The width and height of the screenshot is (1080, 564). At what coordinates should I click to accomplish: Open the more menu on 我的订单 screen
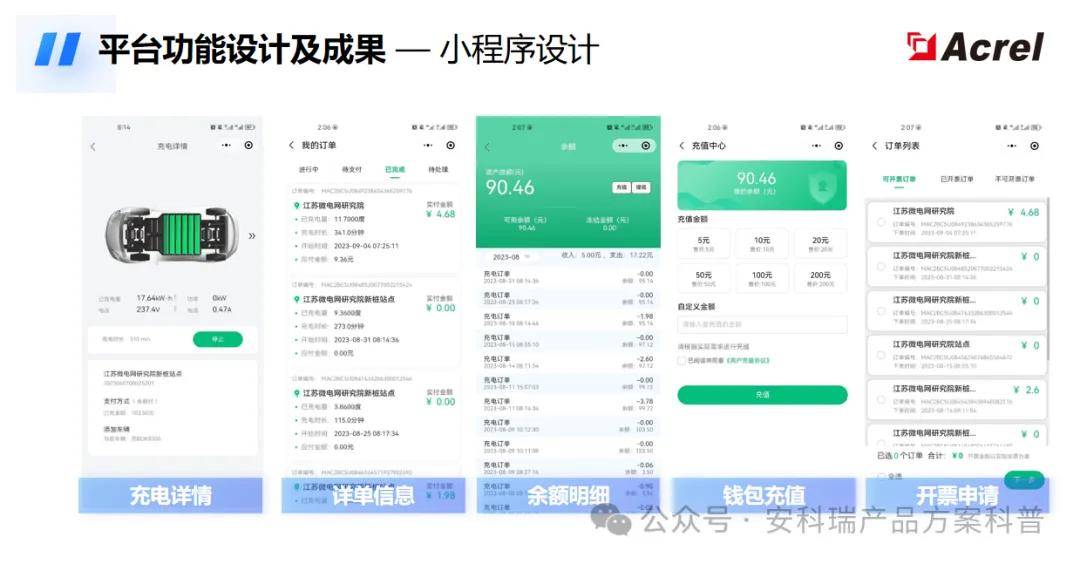click(x=428, y=145)
